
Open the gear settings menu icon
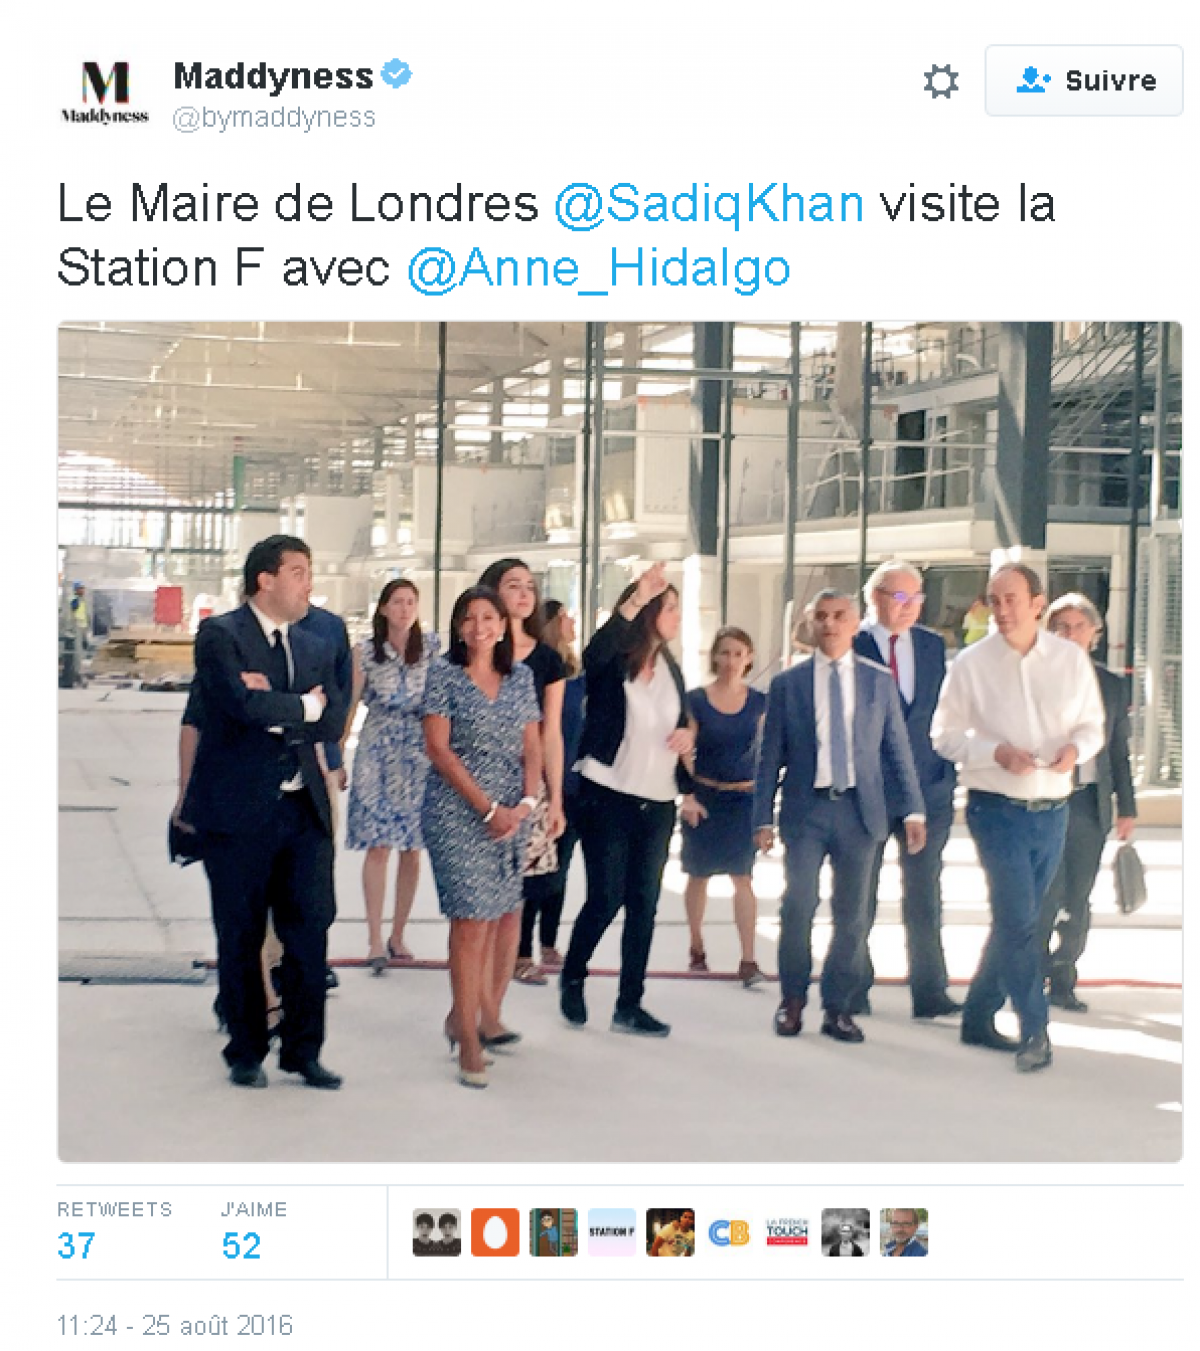(940, 81)
